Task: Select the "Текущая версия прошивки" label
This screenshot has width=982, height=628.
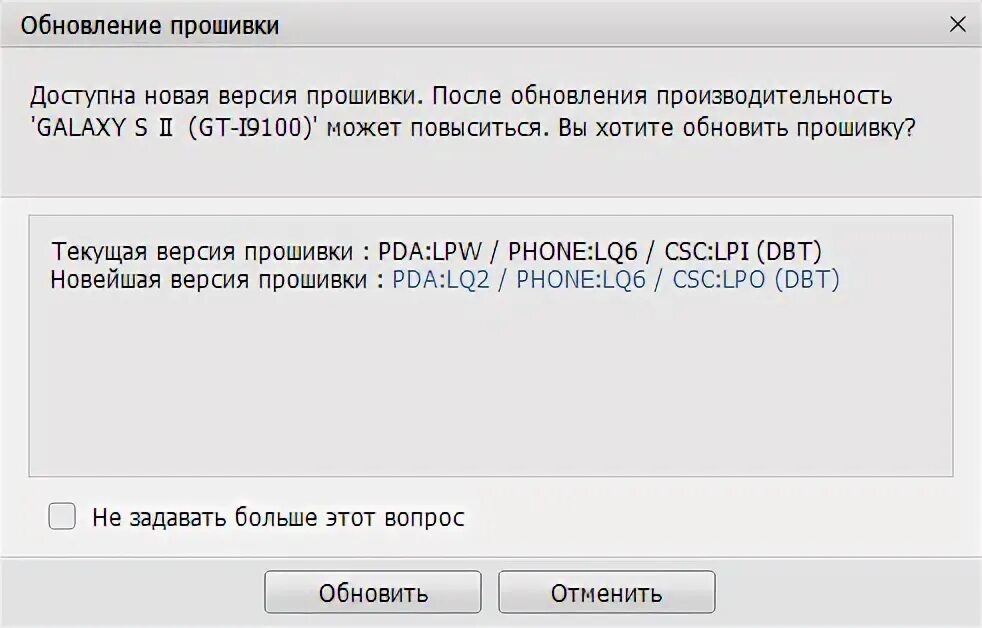Action: click(x=202, y=252)
